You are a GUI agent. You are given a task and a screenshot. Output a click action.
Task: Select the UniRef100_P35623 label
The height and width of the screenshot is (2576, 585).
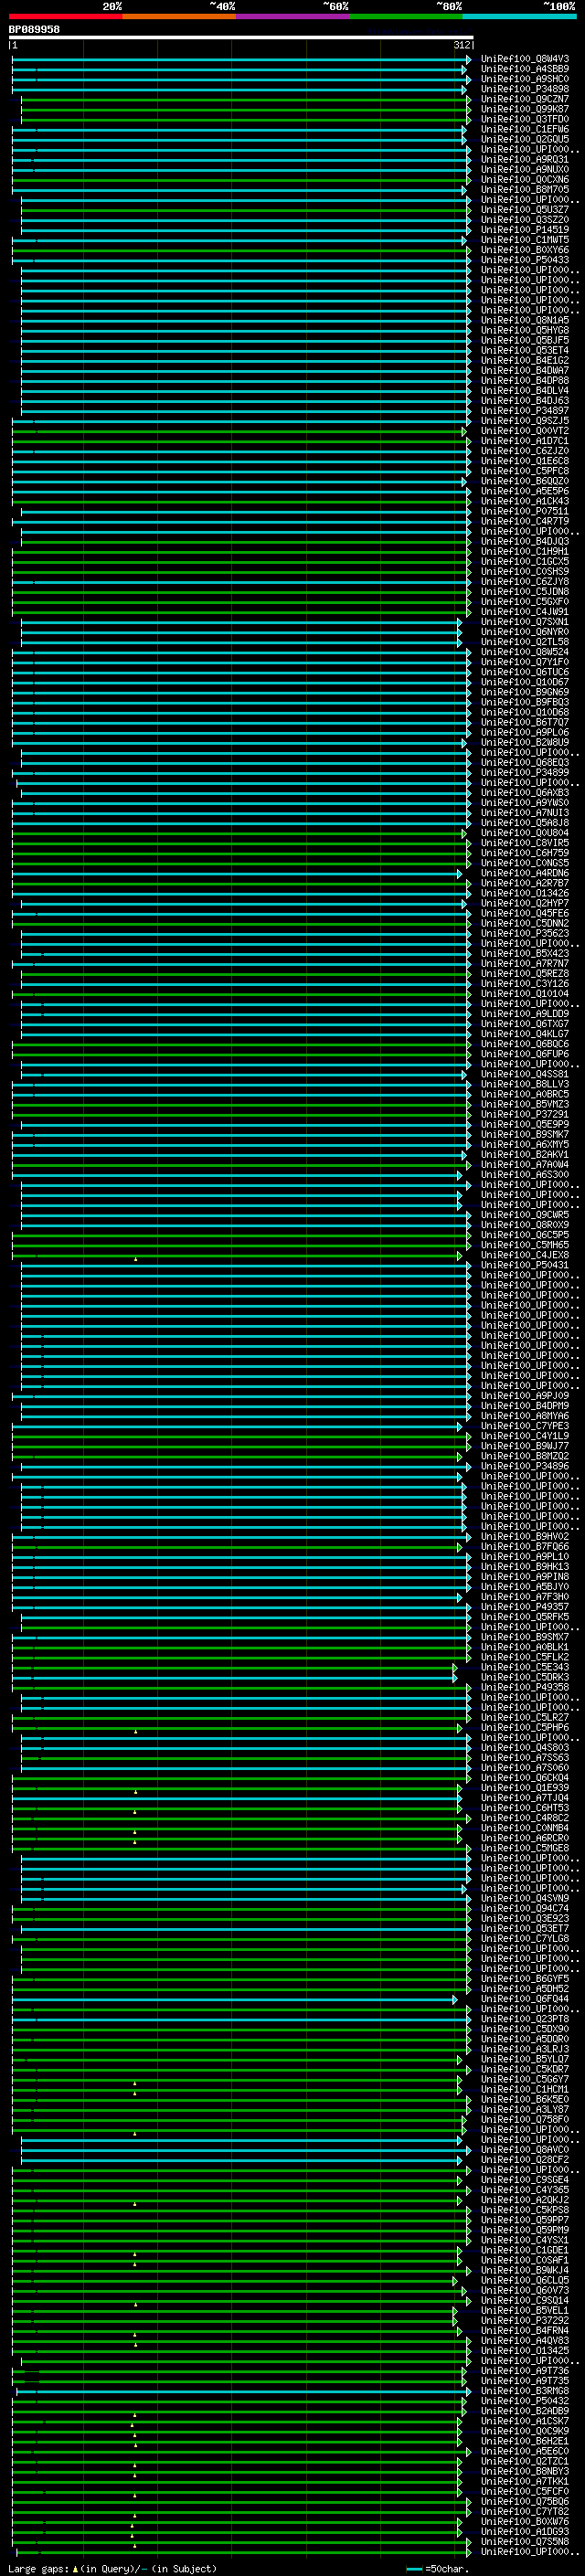pyautogui.click(x=525, y=933)
